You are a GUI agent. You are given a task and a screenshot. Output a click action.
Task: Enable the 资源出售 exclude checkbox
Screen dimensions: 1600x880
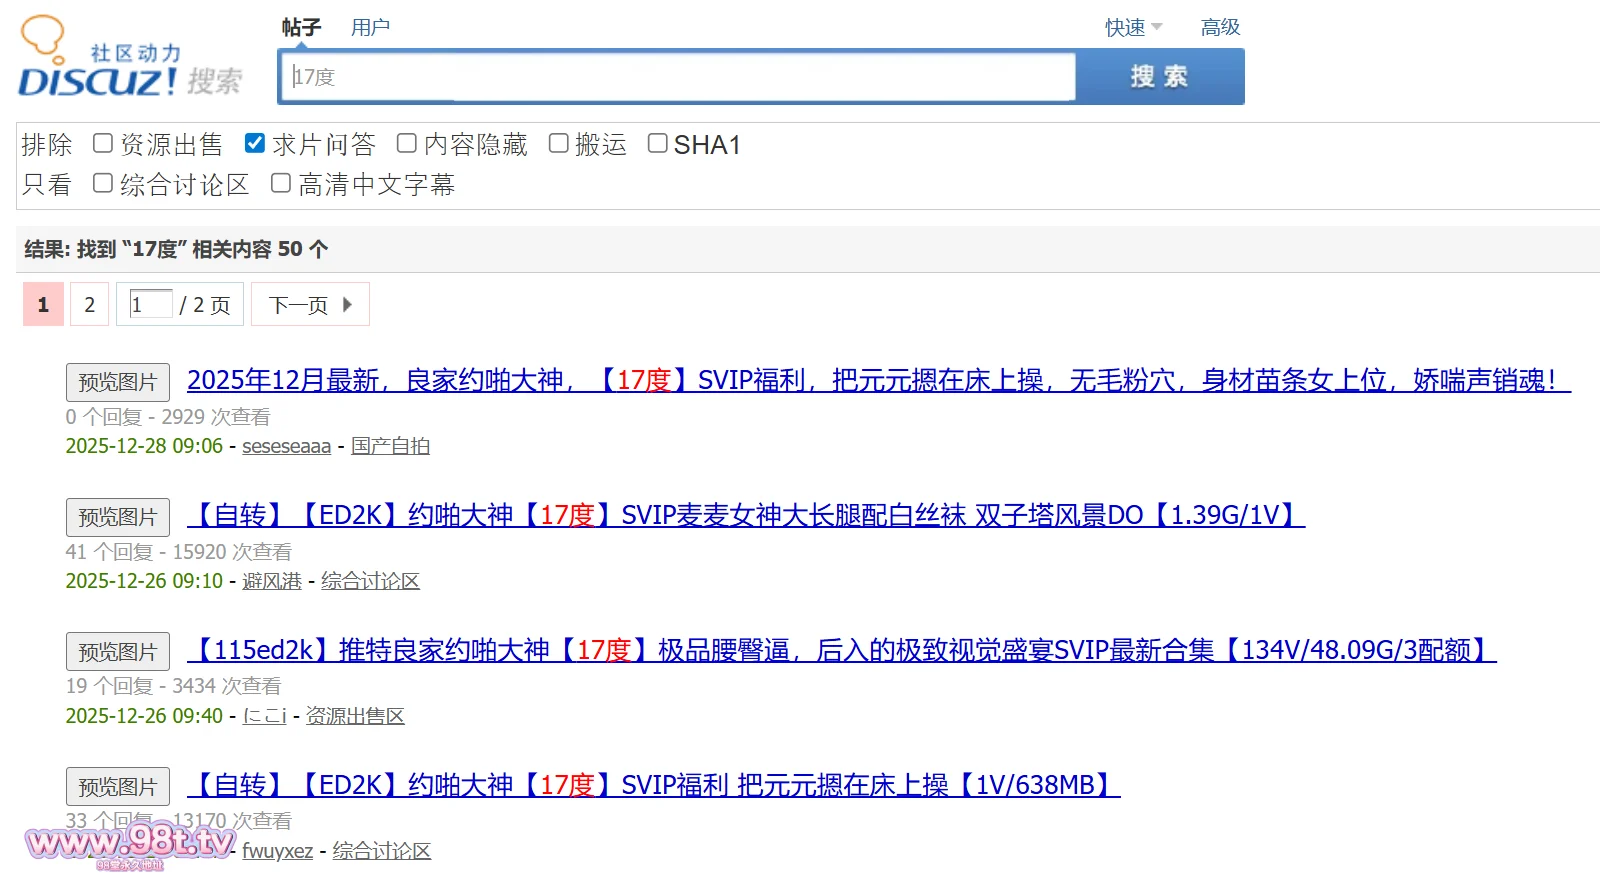pos(103,144)
